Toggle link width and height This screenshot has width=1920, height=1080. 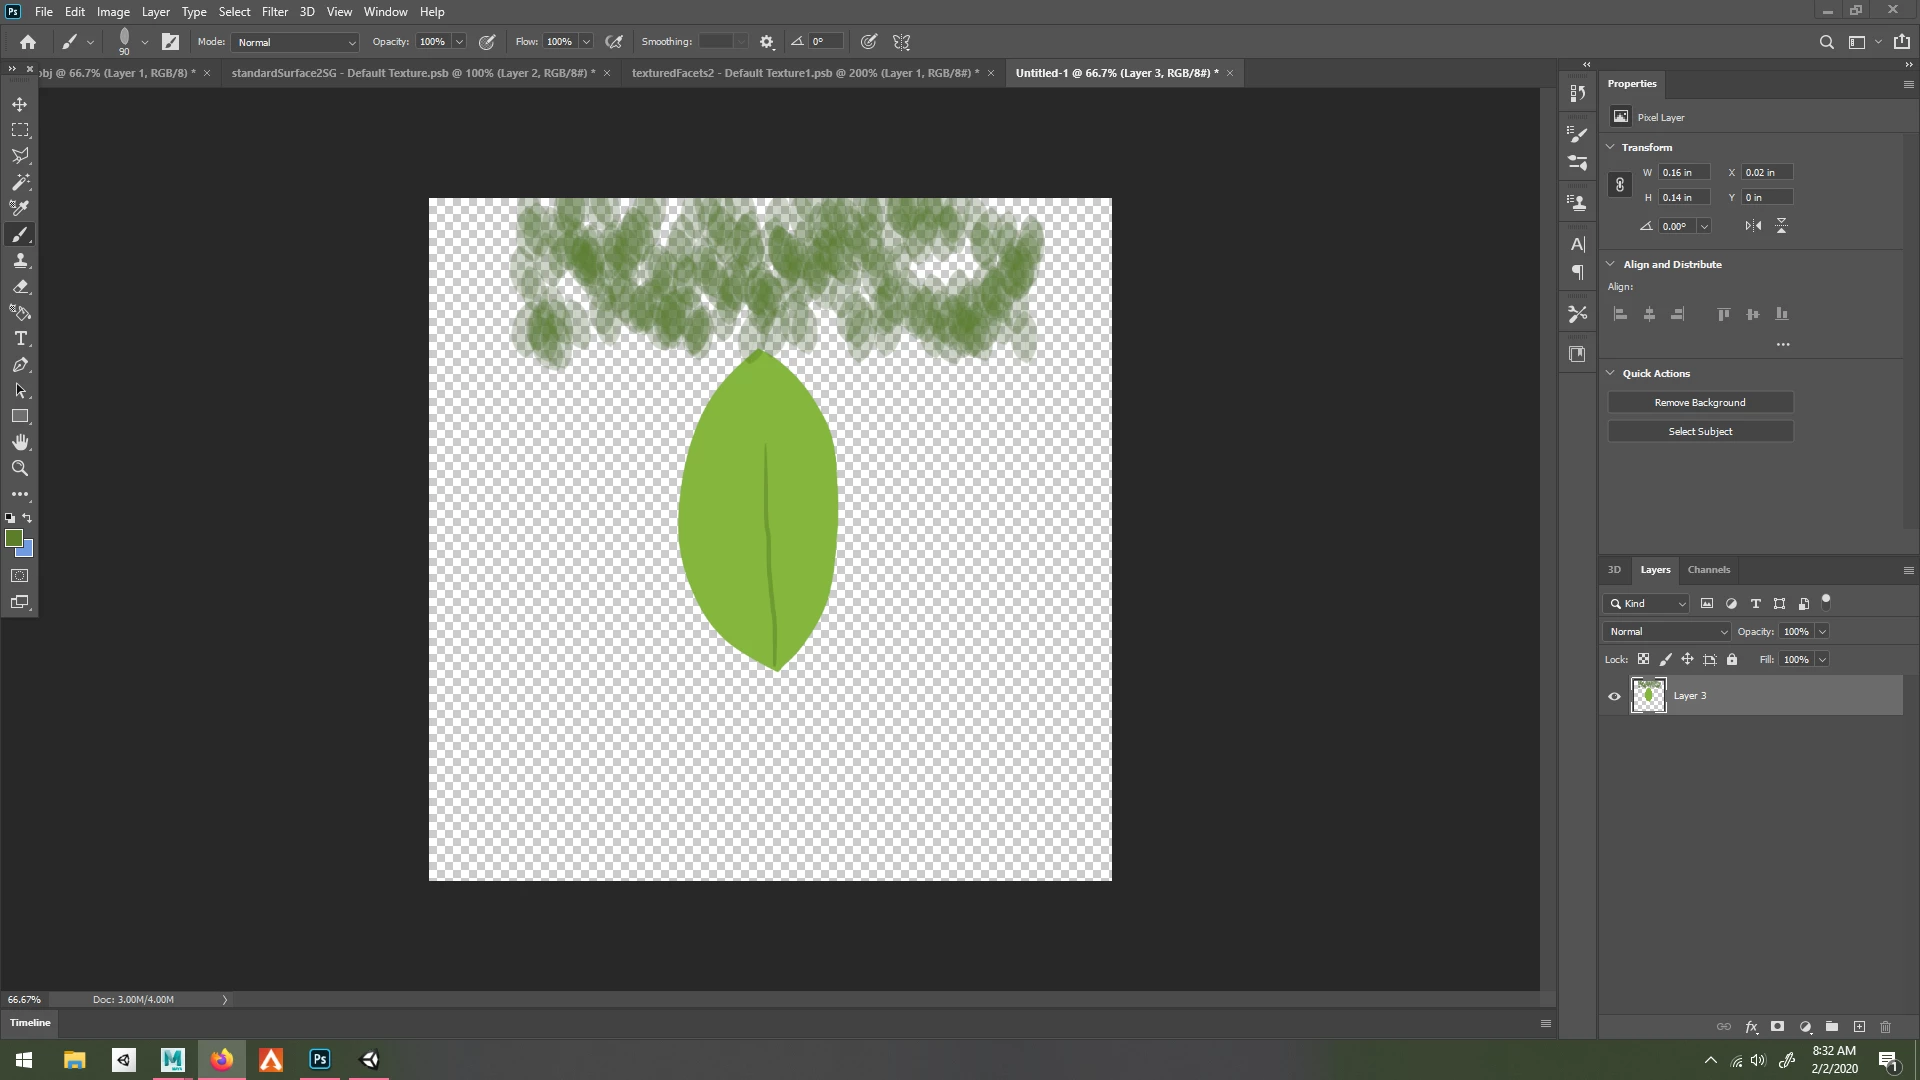pyautogui.click(x=1620, y=185)
